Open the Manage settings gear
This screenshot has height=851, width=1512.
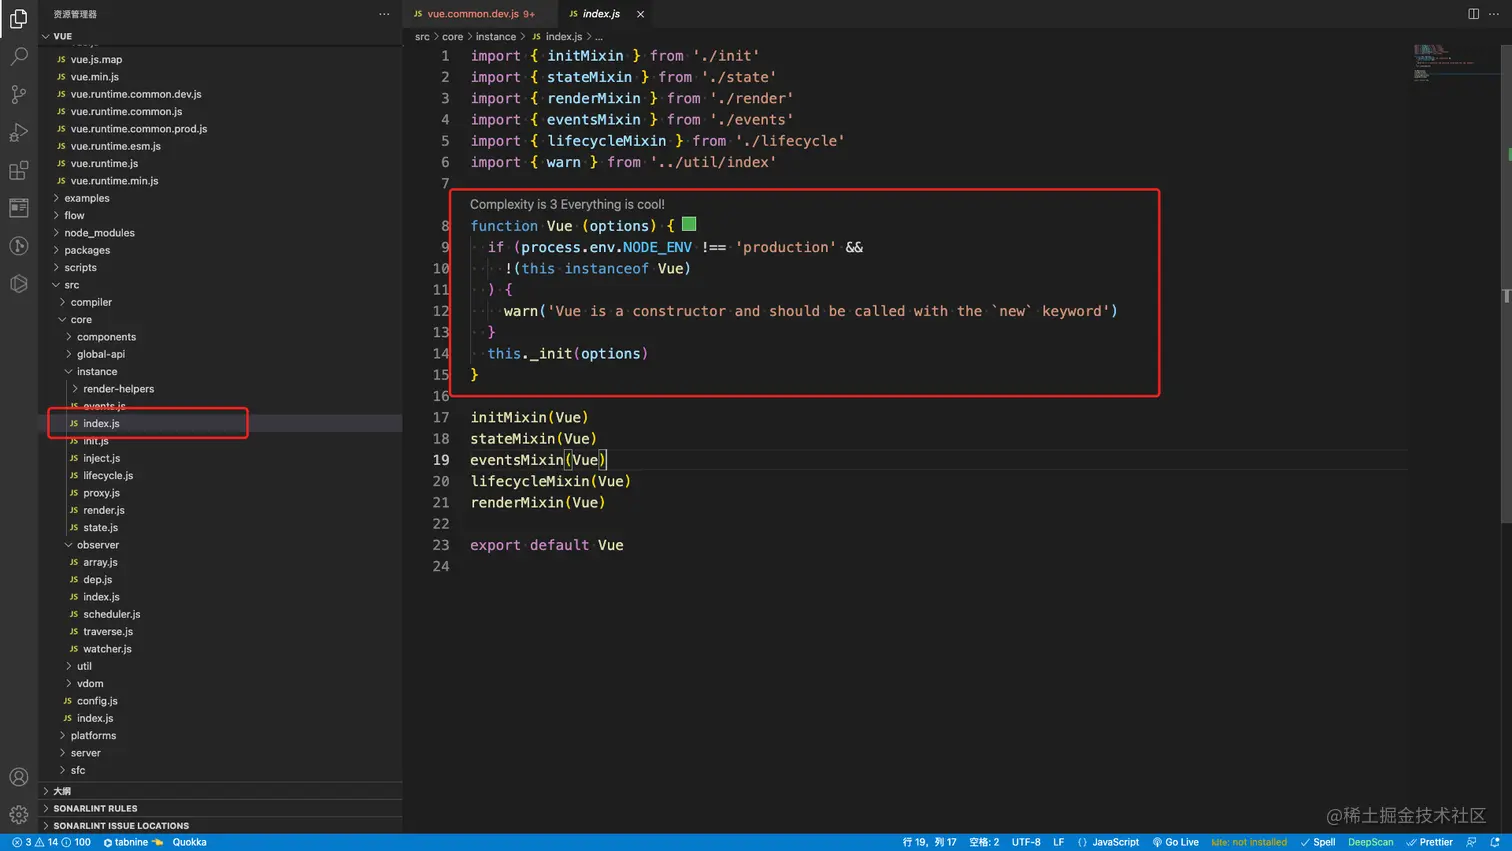click(x=18, y=814)
